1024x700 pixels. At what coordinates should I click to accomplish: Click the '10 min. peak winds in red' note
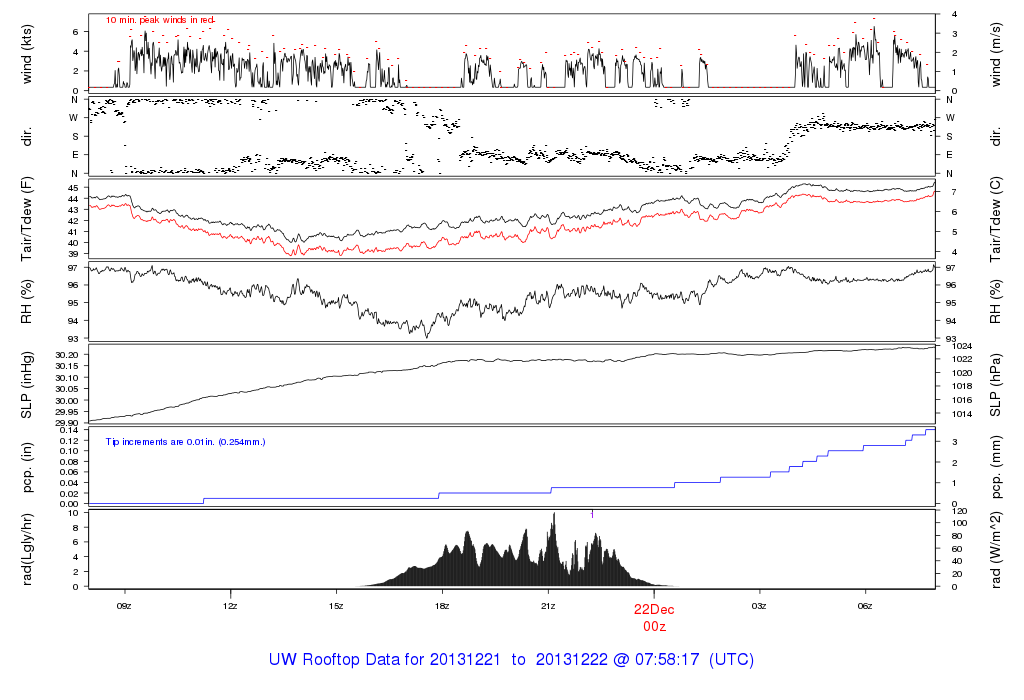[x=160, y=20]
